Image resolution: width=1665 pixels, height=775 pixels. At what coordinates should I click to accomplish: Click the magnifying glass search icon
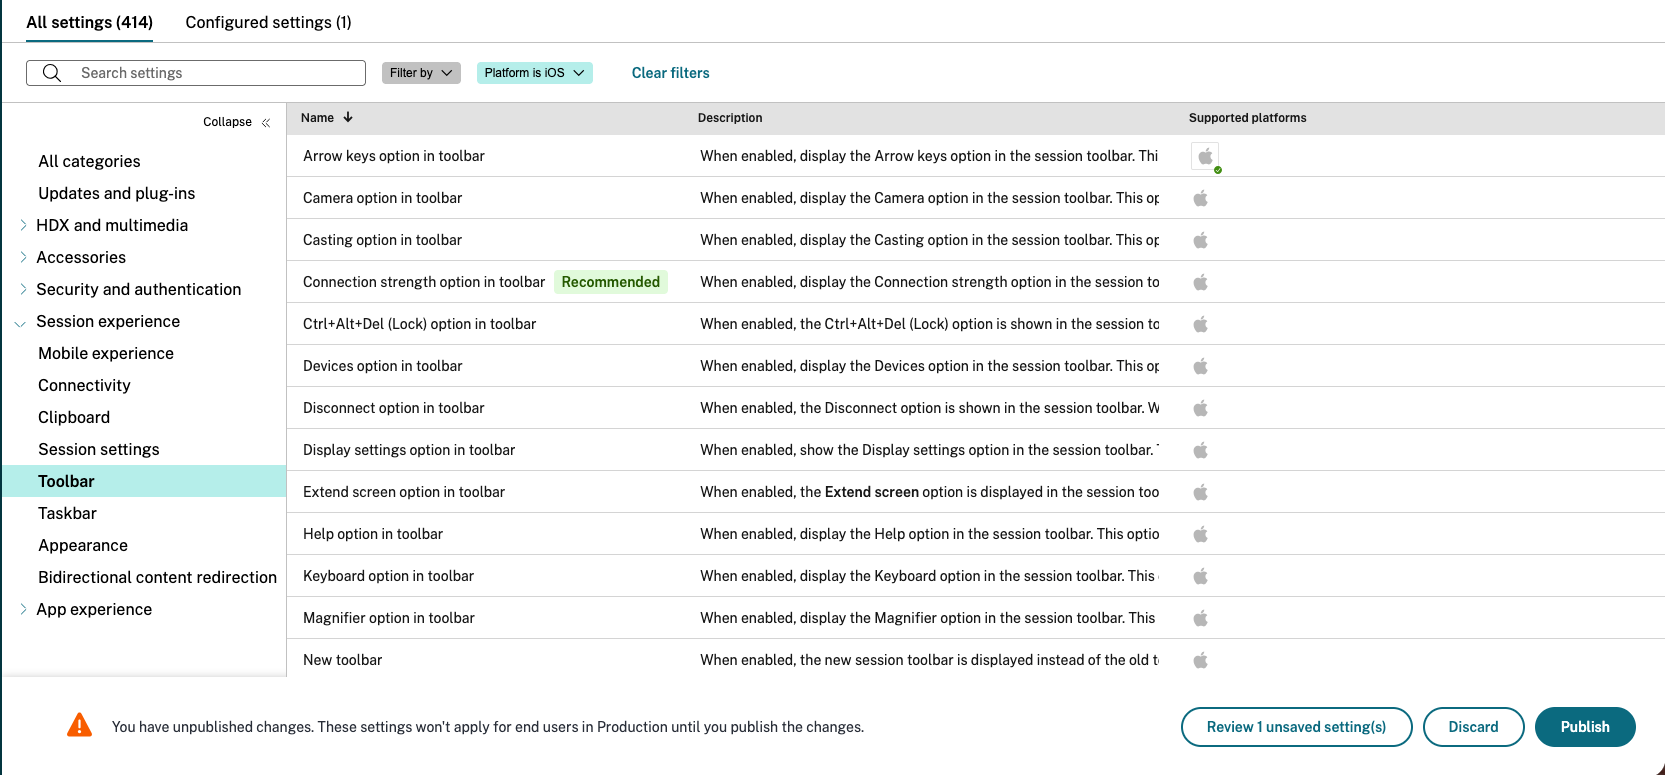52,73
